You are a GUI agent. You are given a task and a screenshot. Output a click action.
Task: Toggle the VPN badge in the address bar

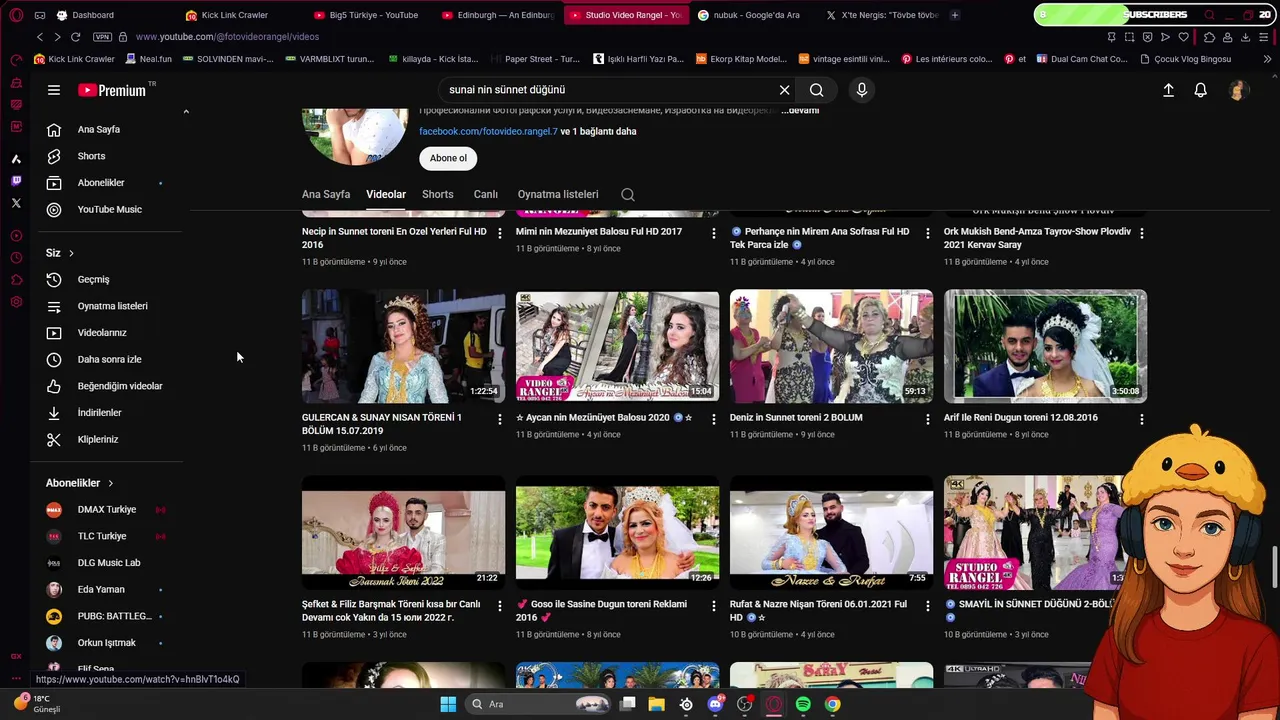pos(102,37)
